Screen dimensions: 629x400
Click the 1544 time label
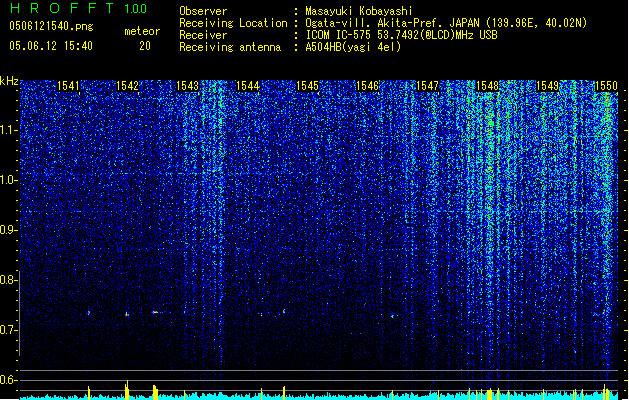click(248, 86)
